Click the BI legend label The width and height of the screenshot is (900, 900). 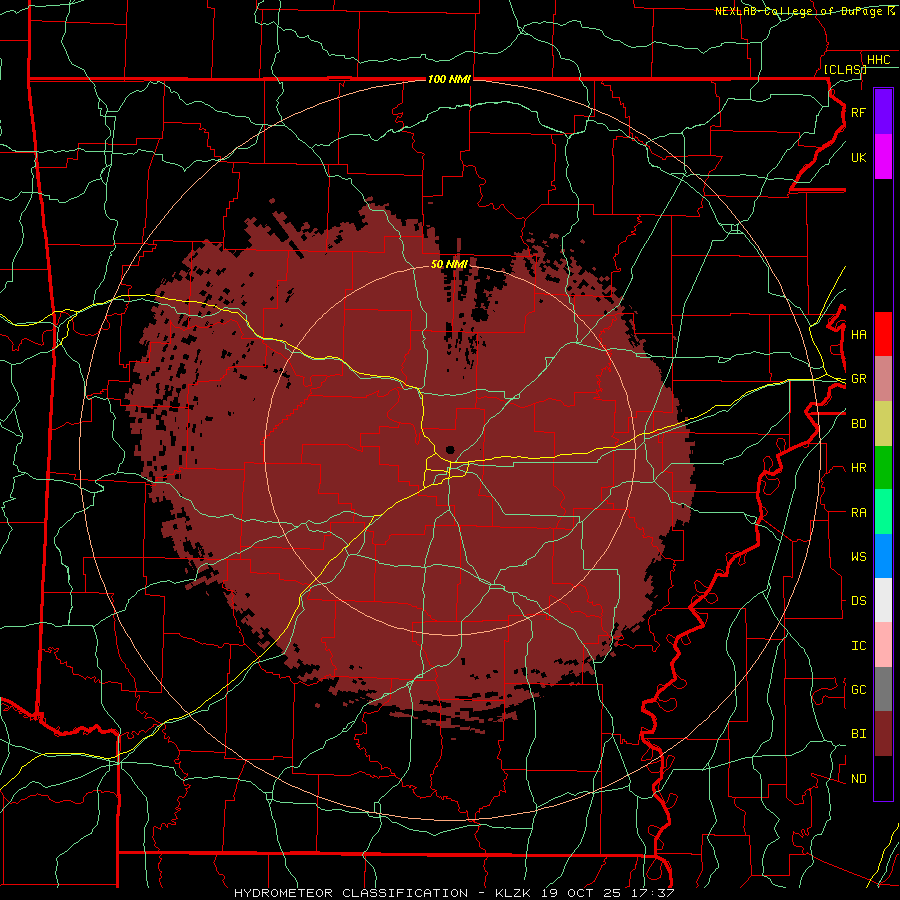coord(858,734)
